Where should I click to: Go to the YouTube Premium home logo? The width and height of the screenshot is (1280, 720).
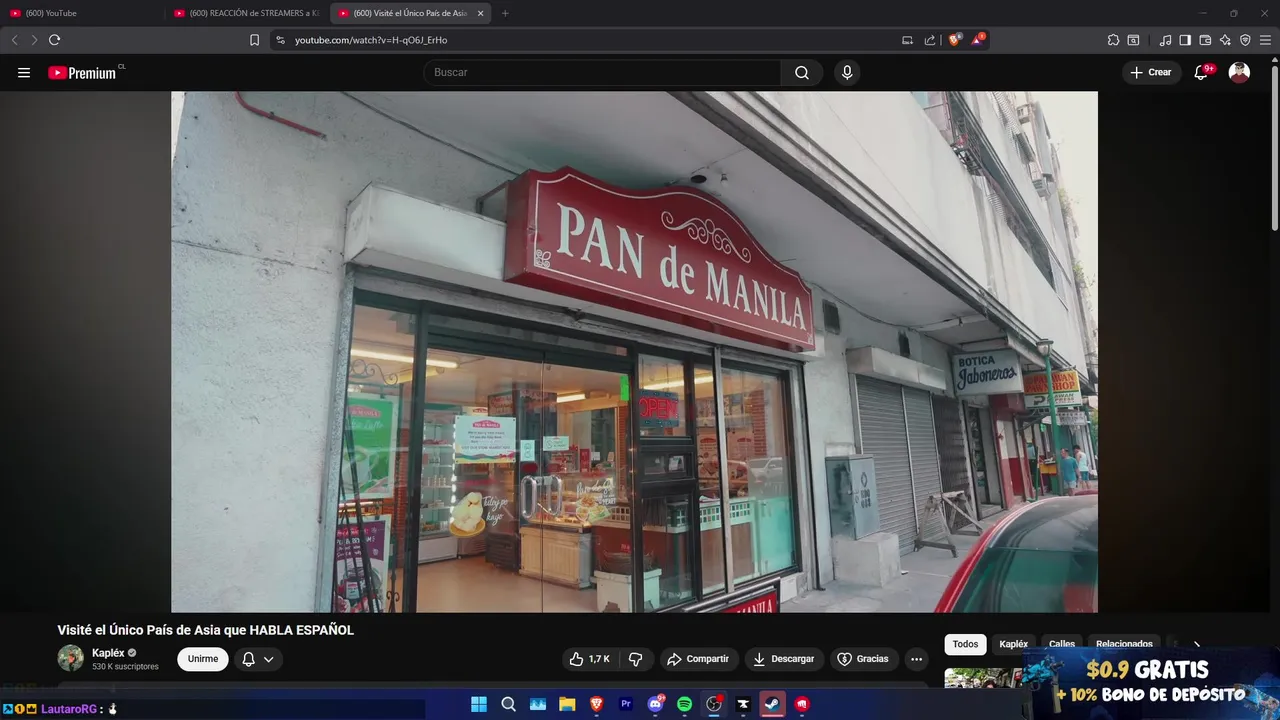pos(82,72)
